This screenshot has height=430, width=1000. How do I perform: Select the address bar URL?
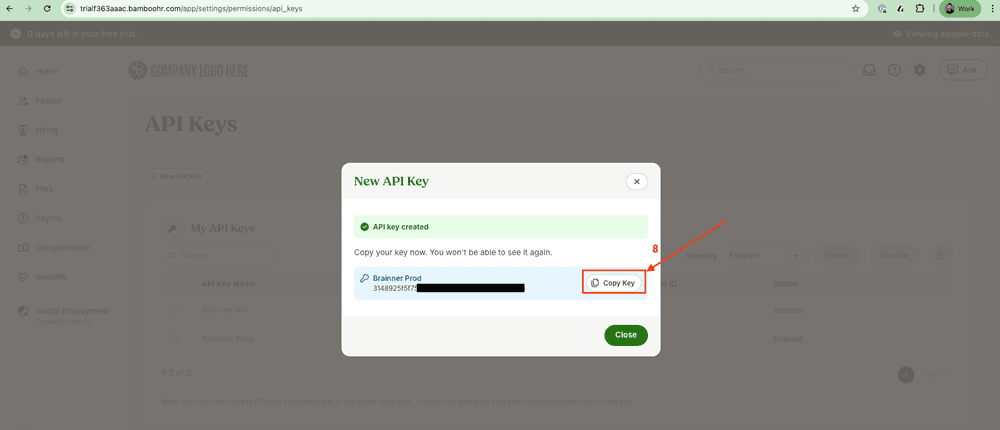click(x=191, y=9)
